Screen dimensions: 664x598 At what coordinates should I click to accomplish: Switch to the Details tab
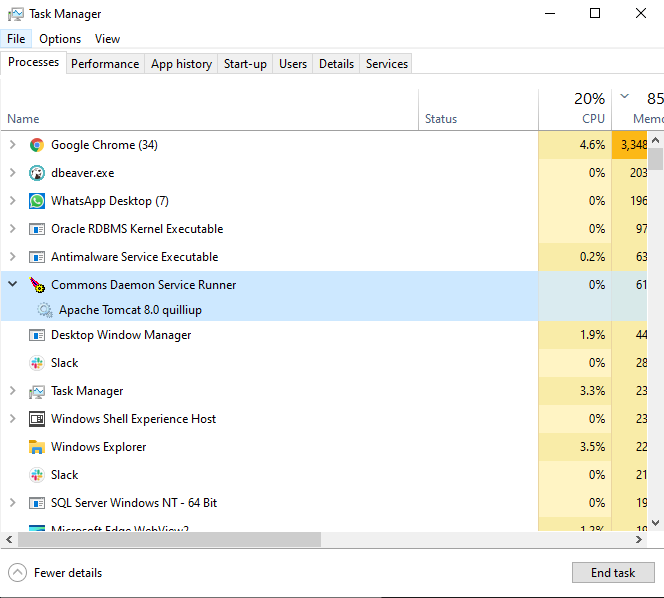point(336,64)
